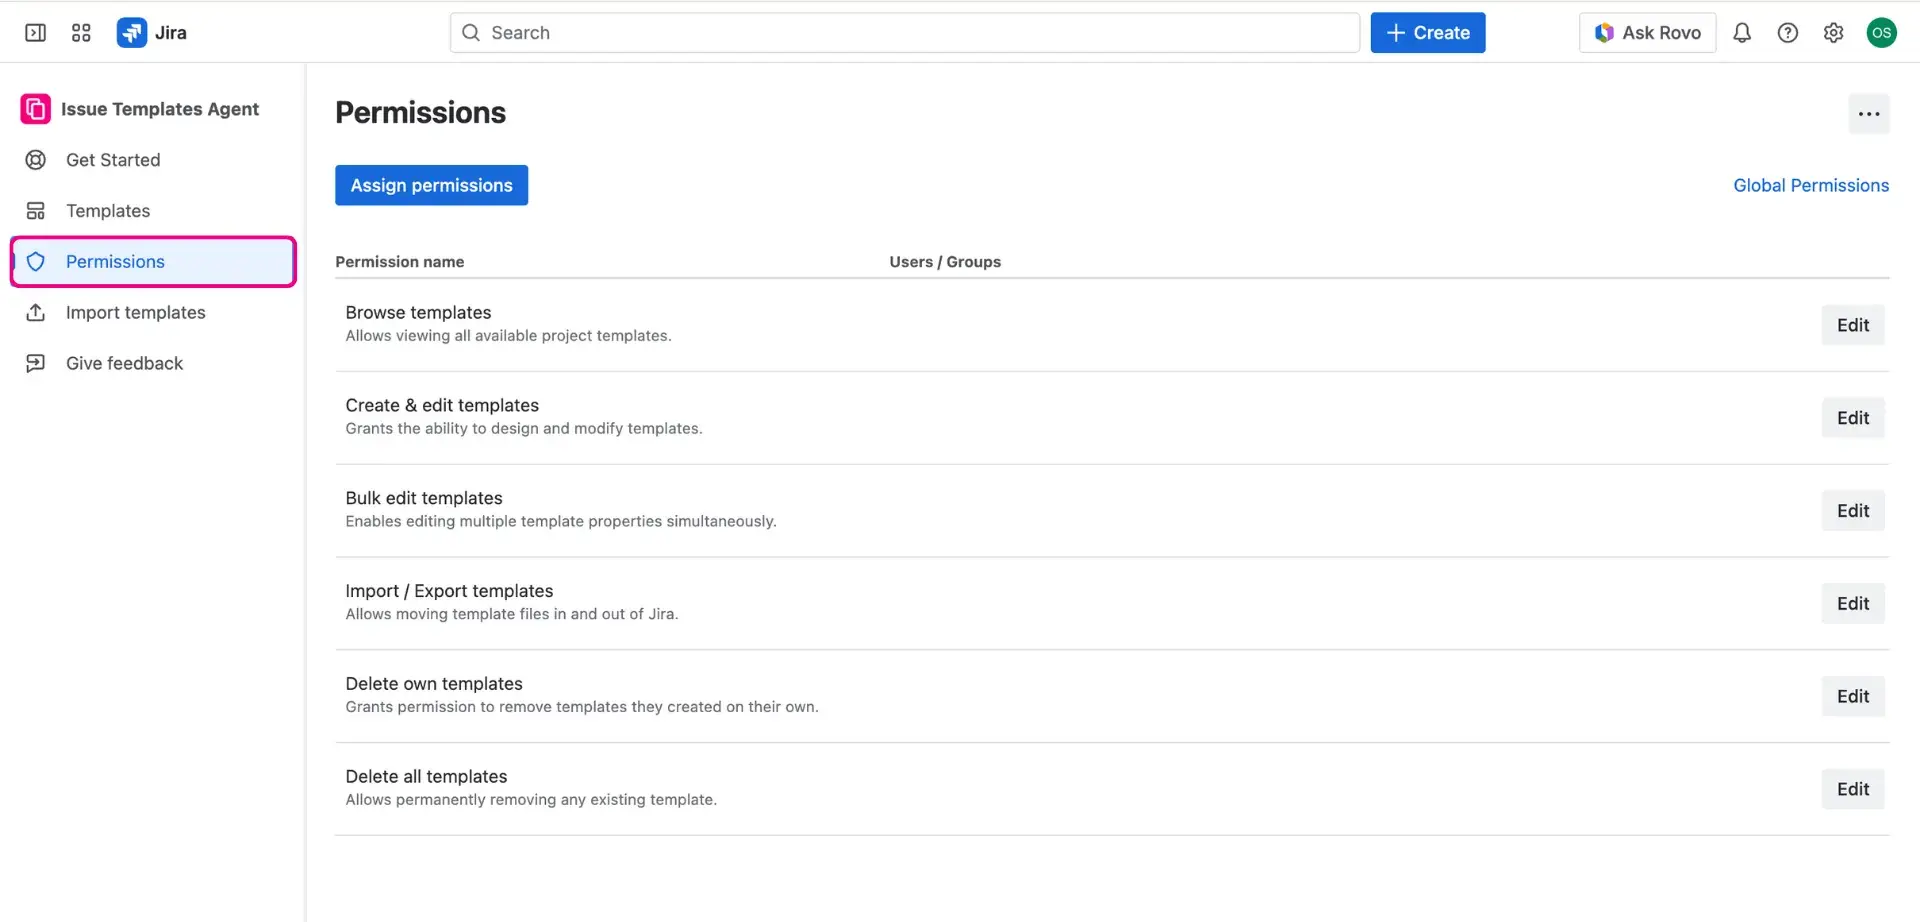Viewport: 1920px width, 922px height.
Task: Click inside the Search field
Action: click(x=900, y=32)
